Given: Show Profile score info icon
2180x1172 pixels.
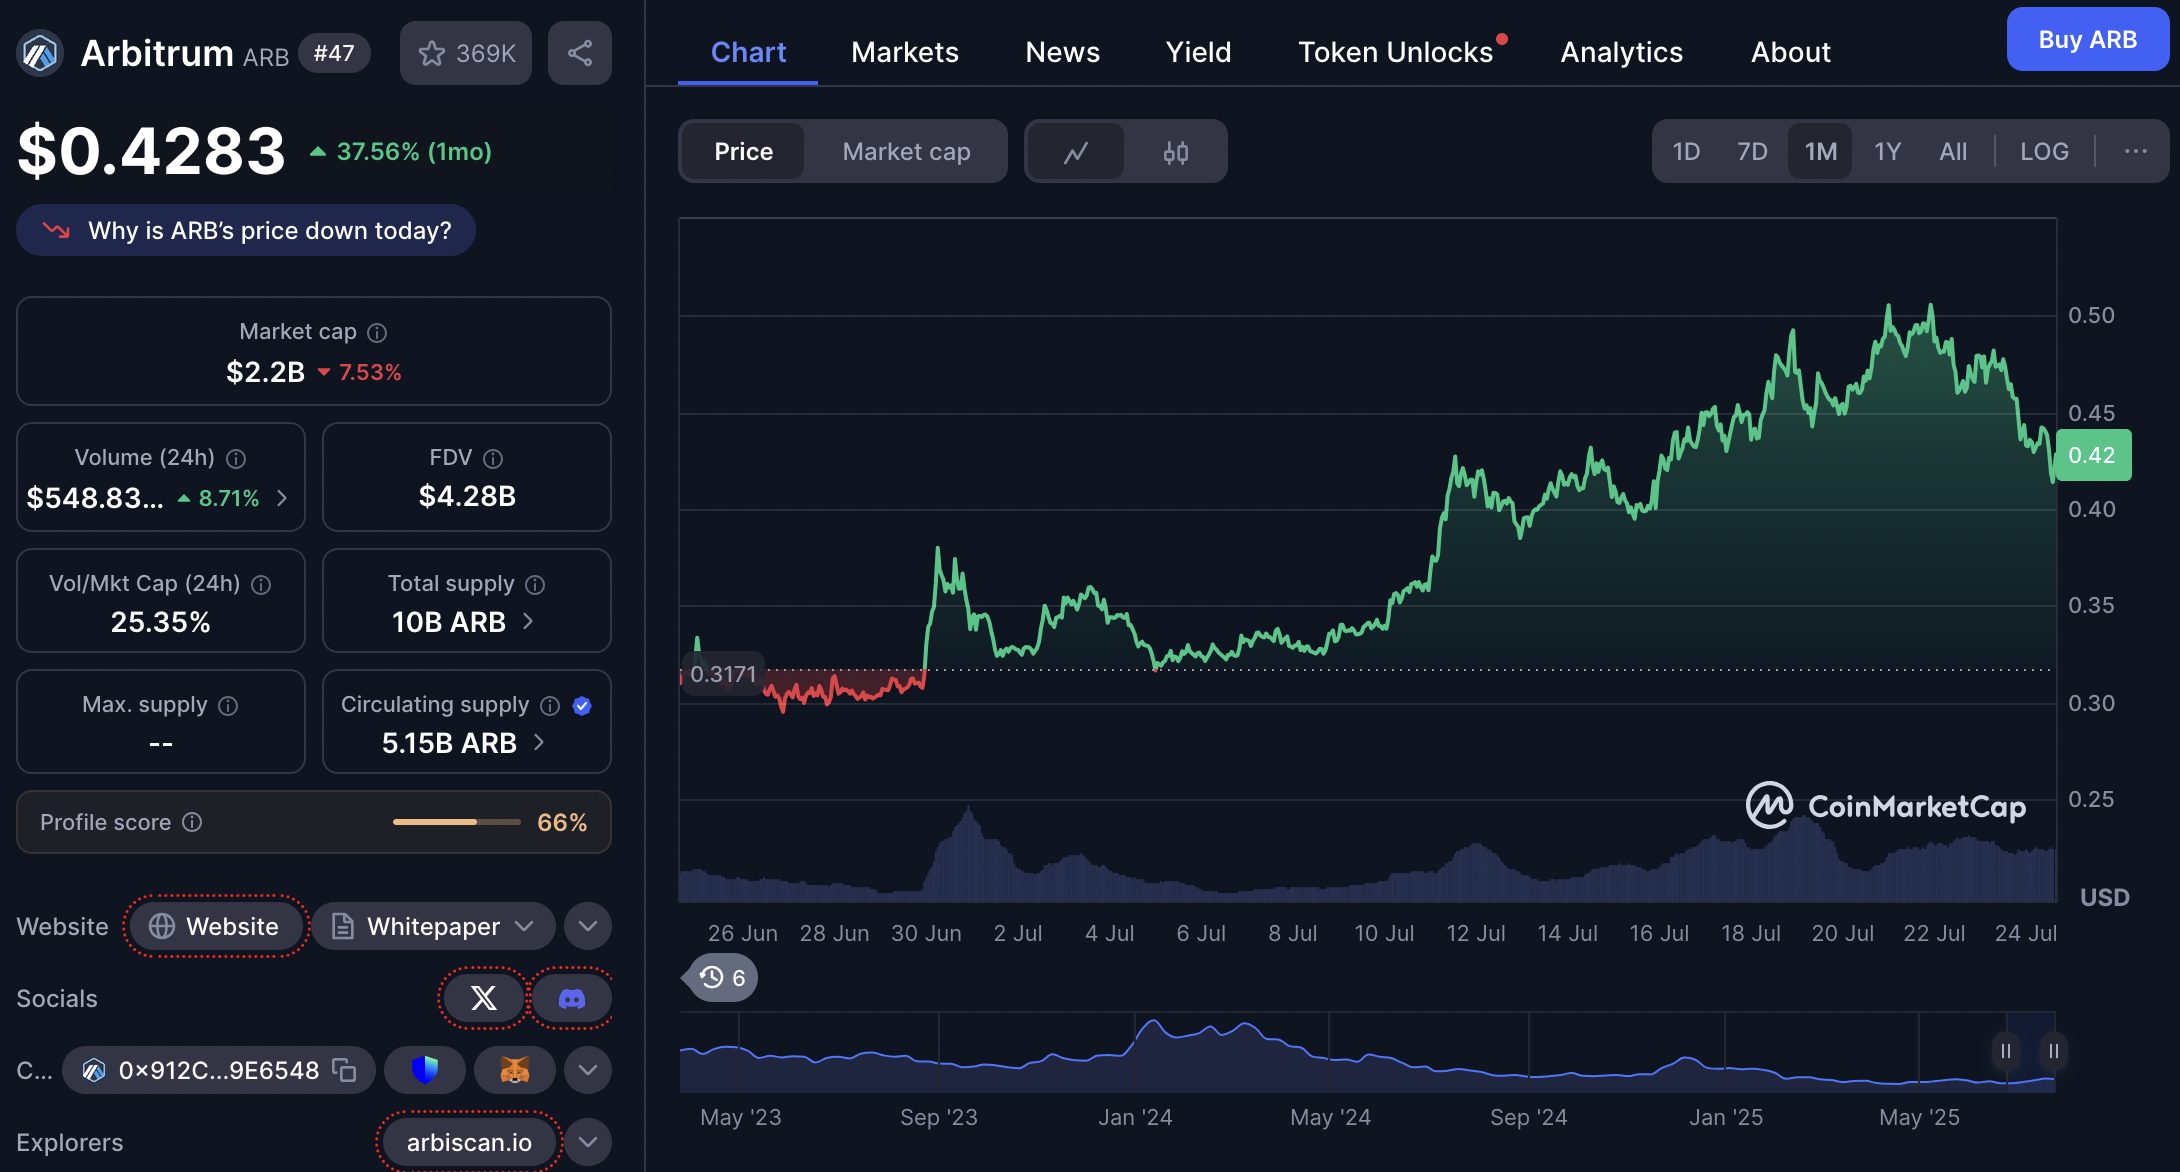Looking at the screenshot, I should (x=192, y=822).
